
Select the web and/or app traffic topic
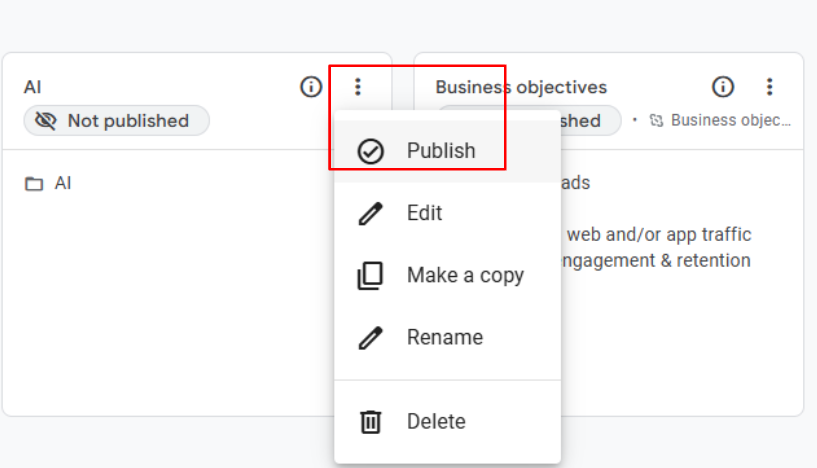(658, 235)
